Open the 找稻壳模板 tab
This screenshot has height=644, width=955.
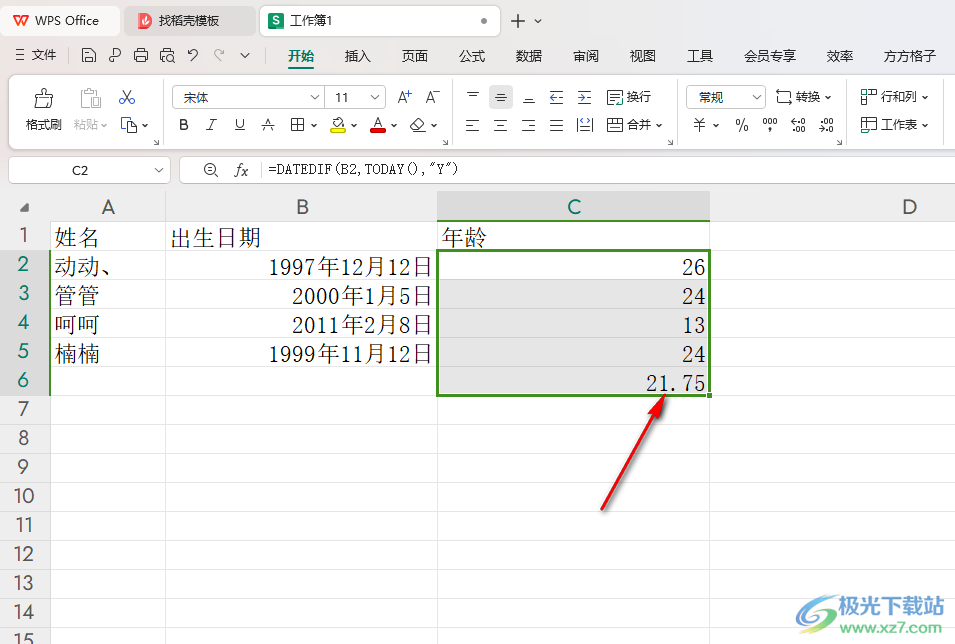189,21
